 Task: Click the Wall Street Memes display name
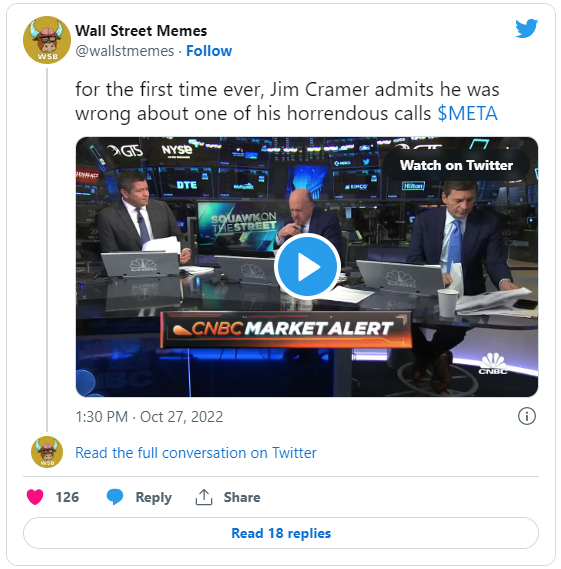click(x=141, y=31)
